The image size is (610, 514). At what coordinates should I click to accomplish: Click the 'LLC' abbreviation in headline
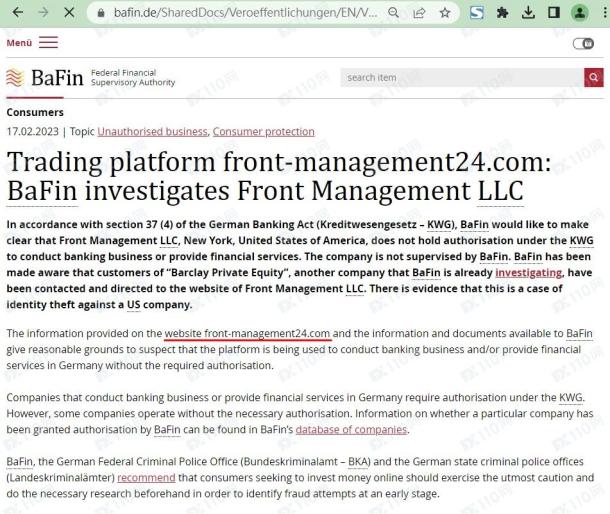point(500,191)
